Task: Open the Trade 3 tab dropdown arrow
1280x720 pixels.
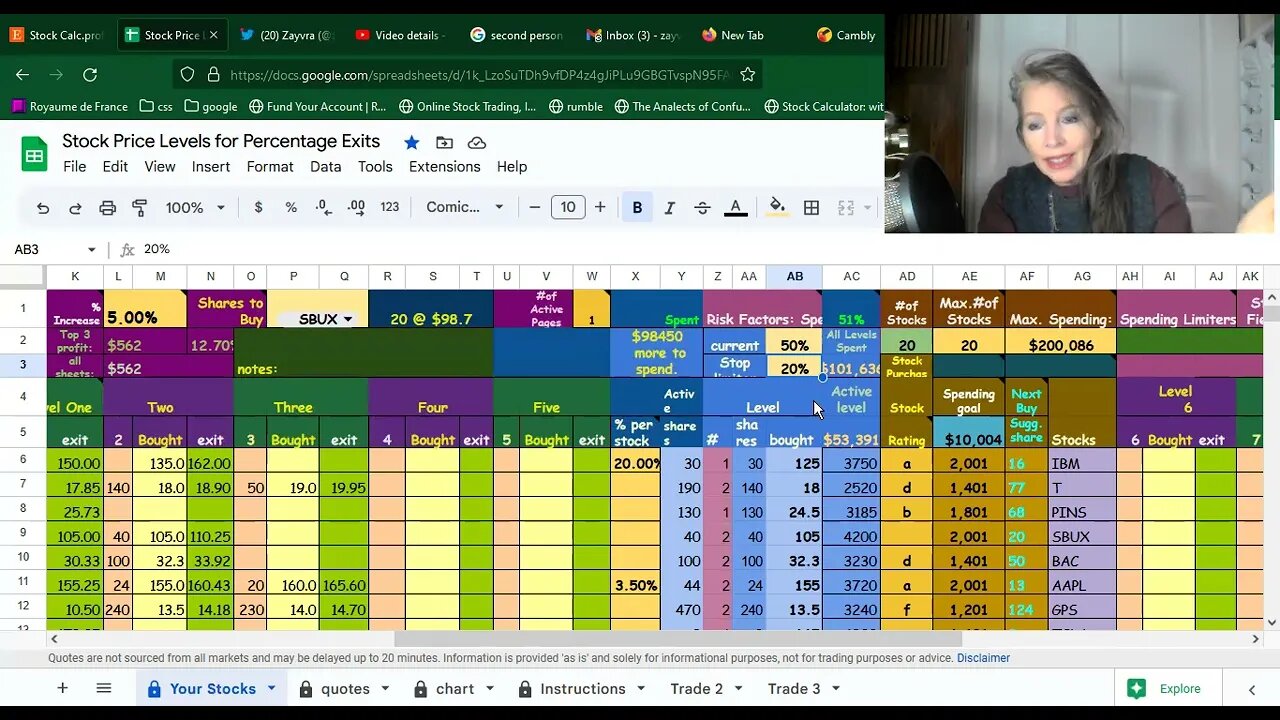Action: 835,688
